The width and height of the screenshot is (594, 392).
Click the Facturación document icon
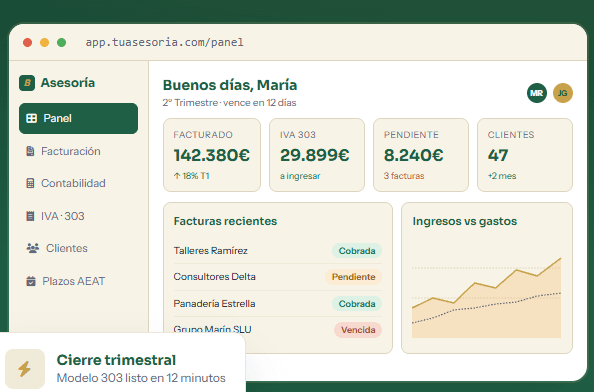30,151
